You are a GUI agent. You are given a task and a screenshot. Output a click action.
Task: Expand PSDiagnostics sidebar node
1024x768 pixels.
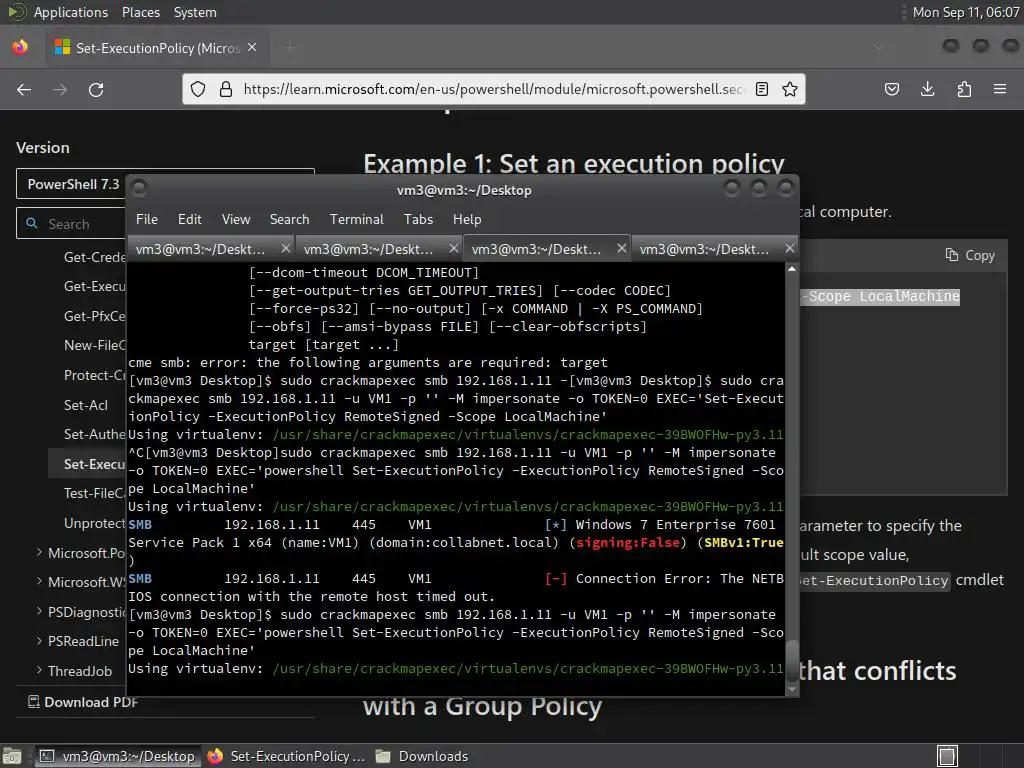[39, 611]
